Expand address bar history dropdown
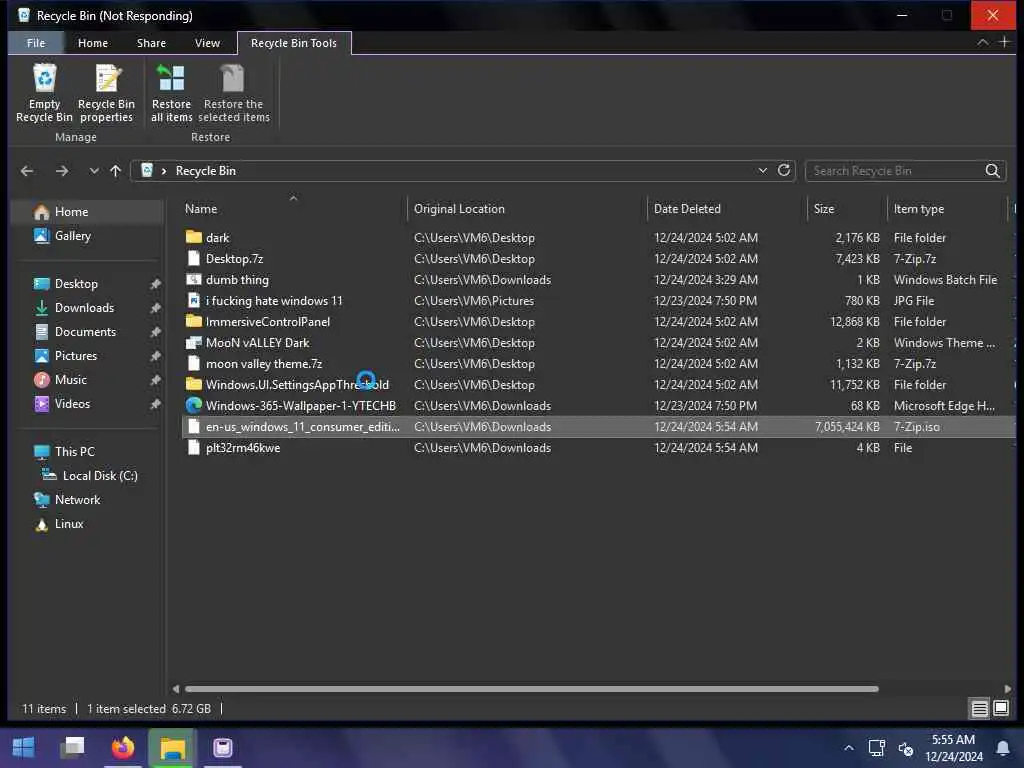The width and height of the screenshot is (1024, 768). click(x=762, y=170)
